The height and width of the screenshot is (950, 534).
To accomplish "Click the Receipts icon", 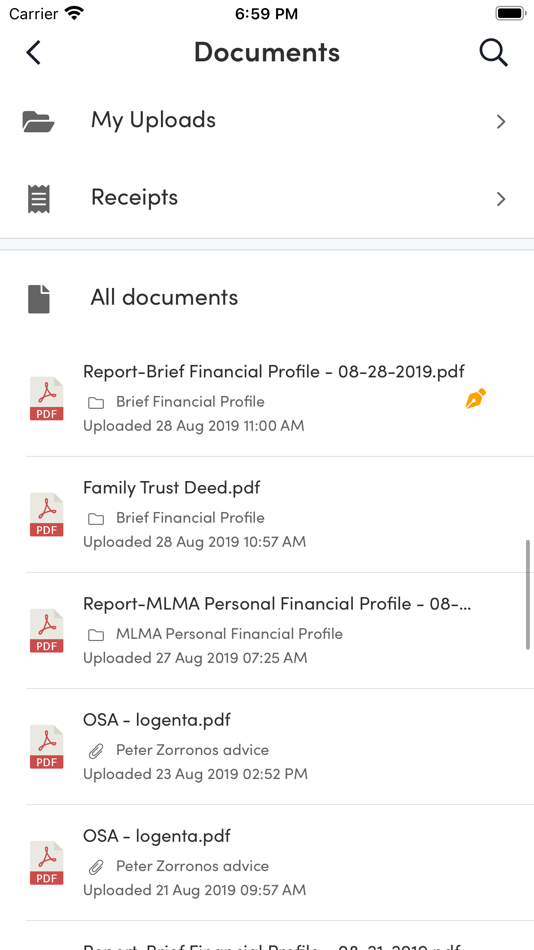I will 39,199.
